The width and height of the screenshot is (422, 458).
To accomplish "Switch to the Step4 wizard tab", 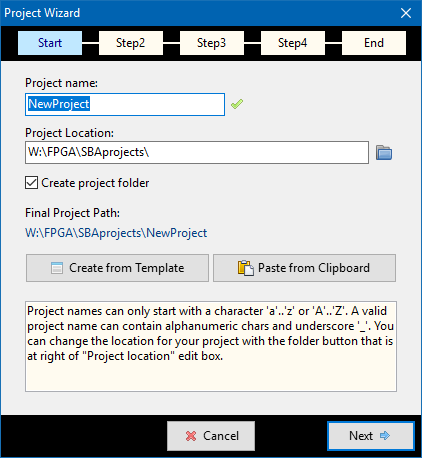I will click(293, 43).
